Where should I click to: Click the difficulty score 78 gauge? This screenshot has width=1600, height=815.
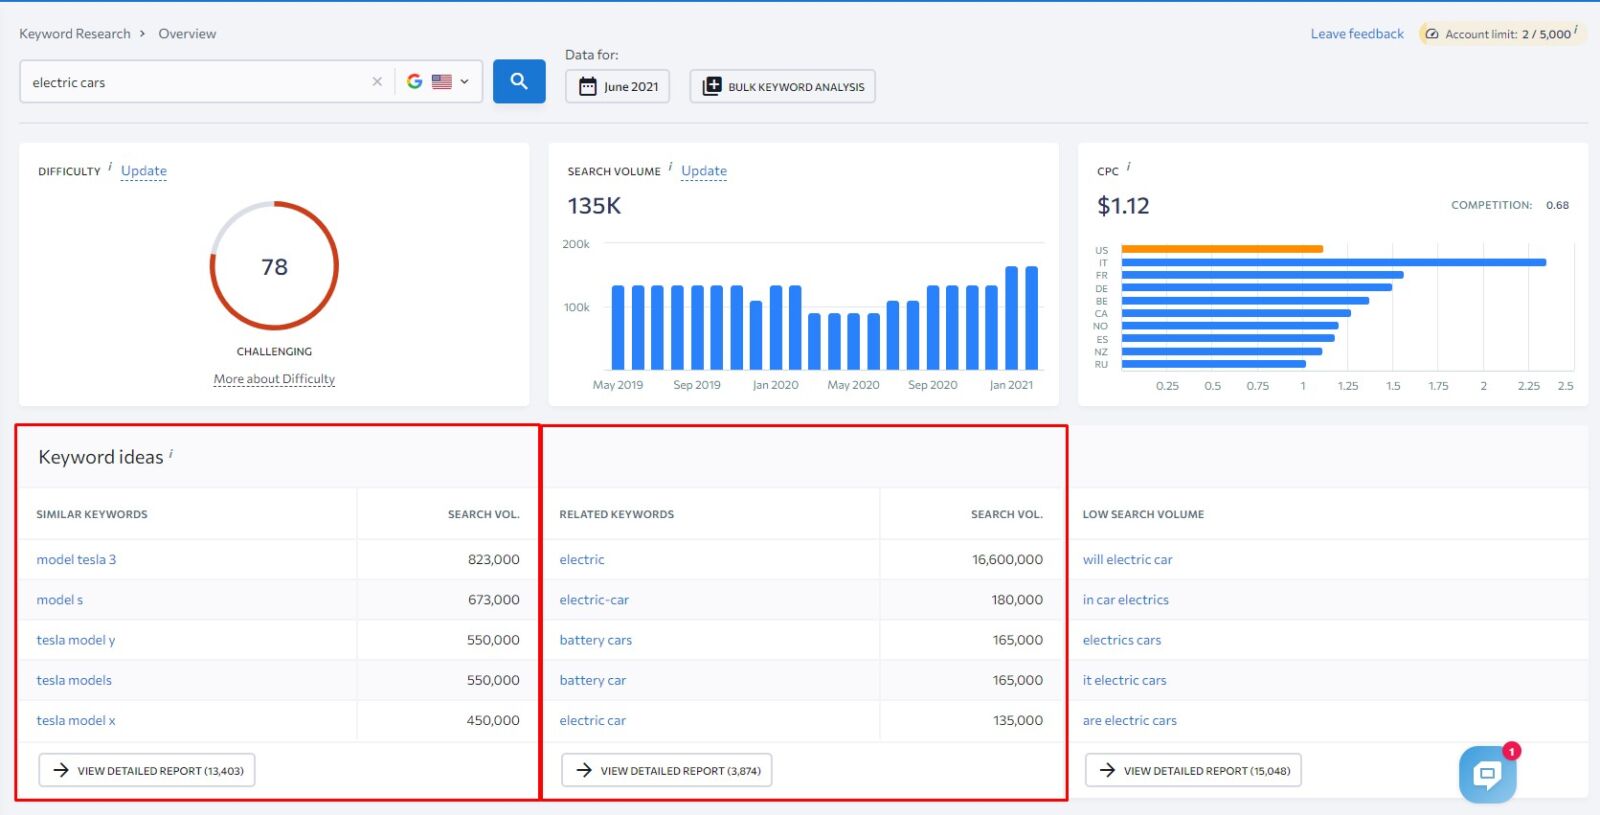pyautogui.click(x=274, y=266)
